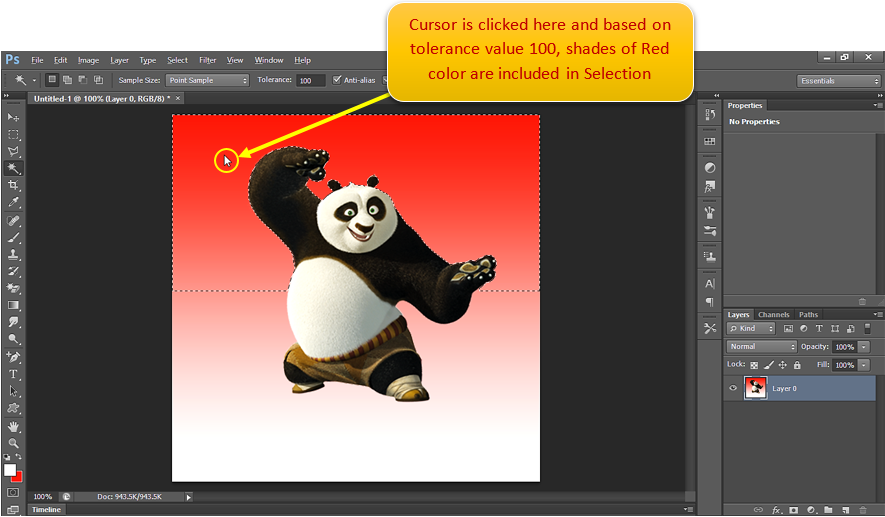Click the red background color swatch
This screenshot has width=885, height=517.
point(18,478)
